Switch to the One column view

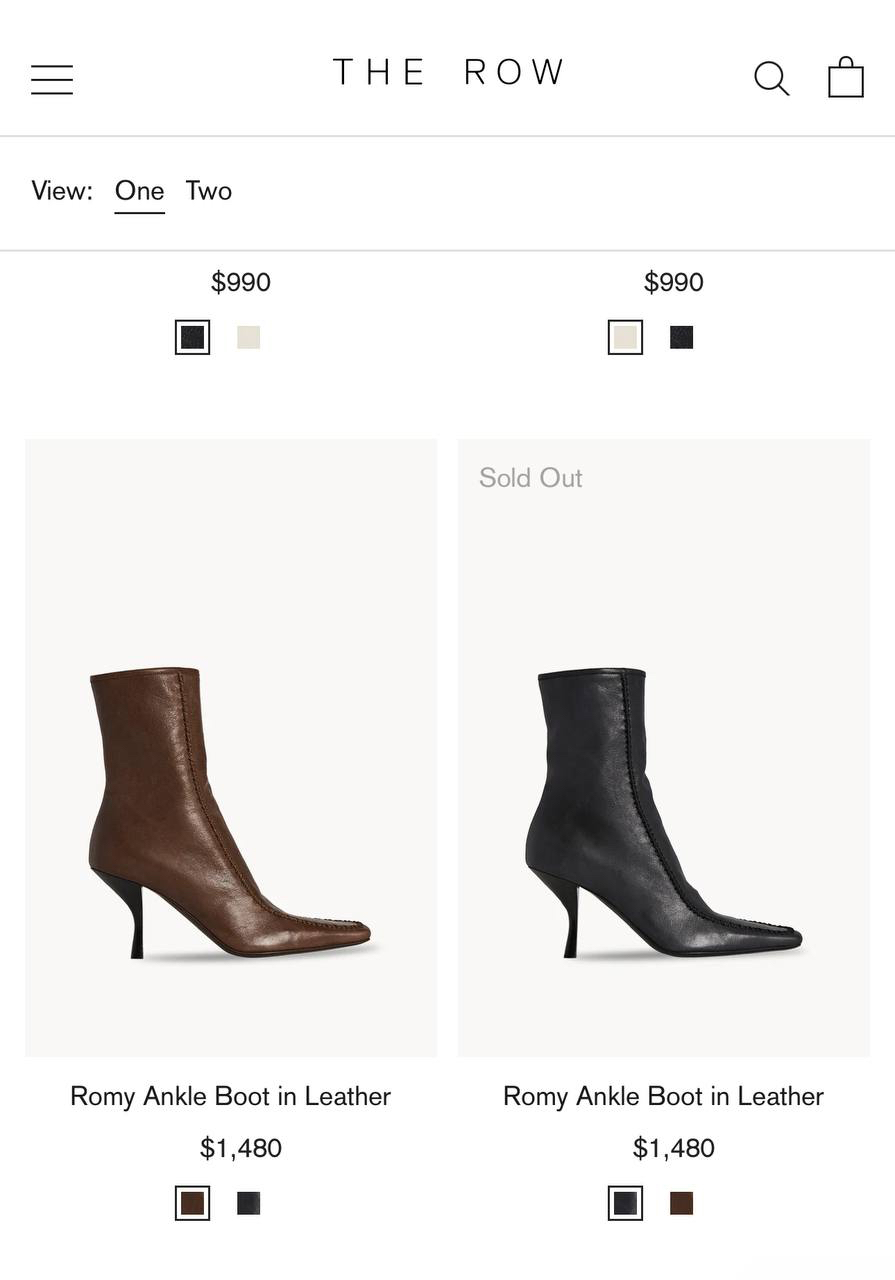point(139,191)
